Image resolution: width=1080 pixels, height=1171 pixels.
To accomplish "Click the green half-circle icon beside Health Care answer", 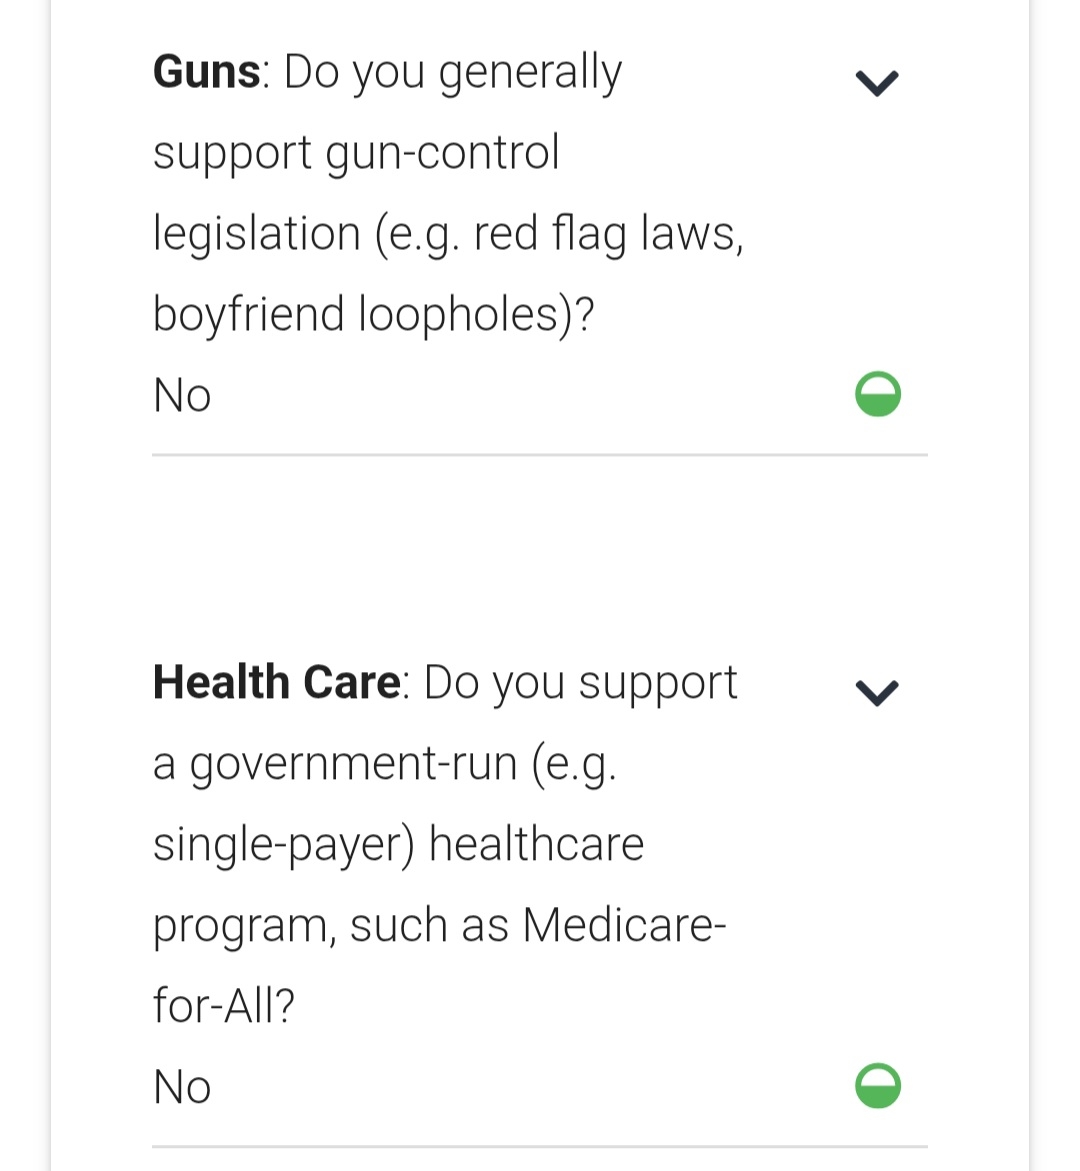I will point(878,1086).
